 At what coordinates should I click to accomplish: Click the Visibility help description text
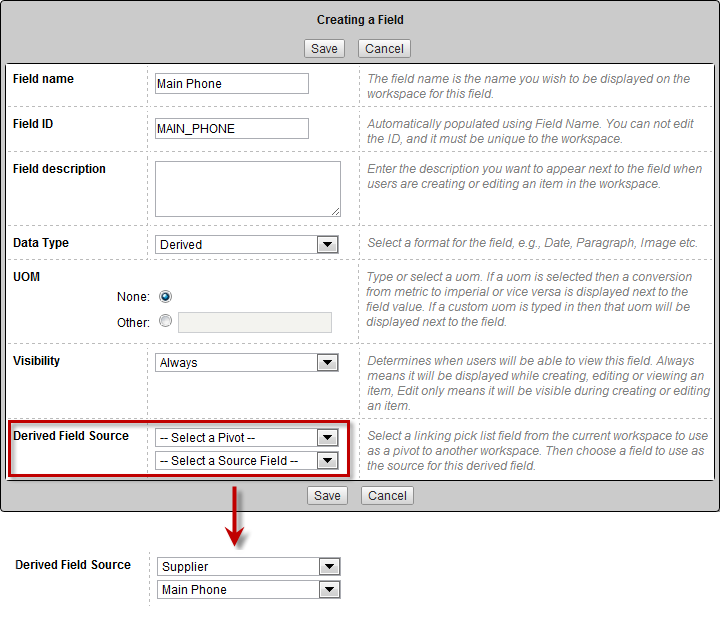tap(538, 383)
